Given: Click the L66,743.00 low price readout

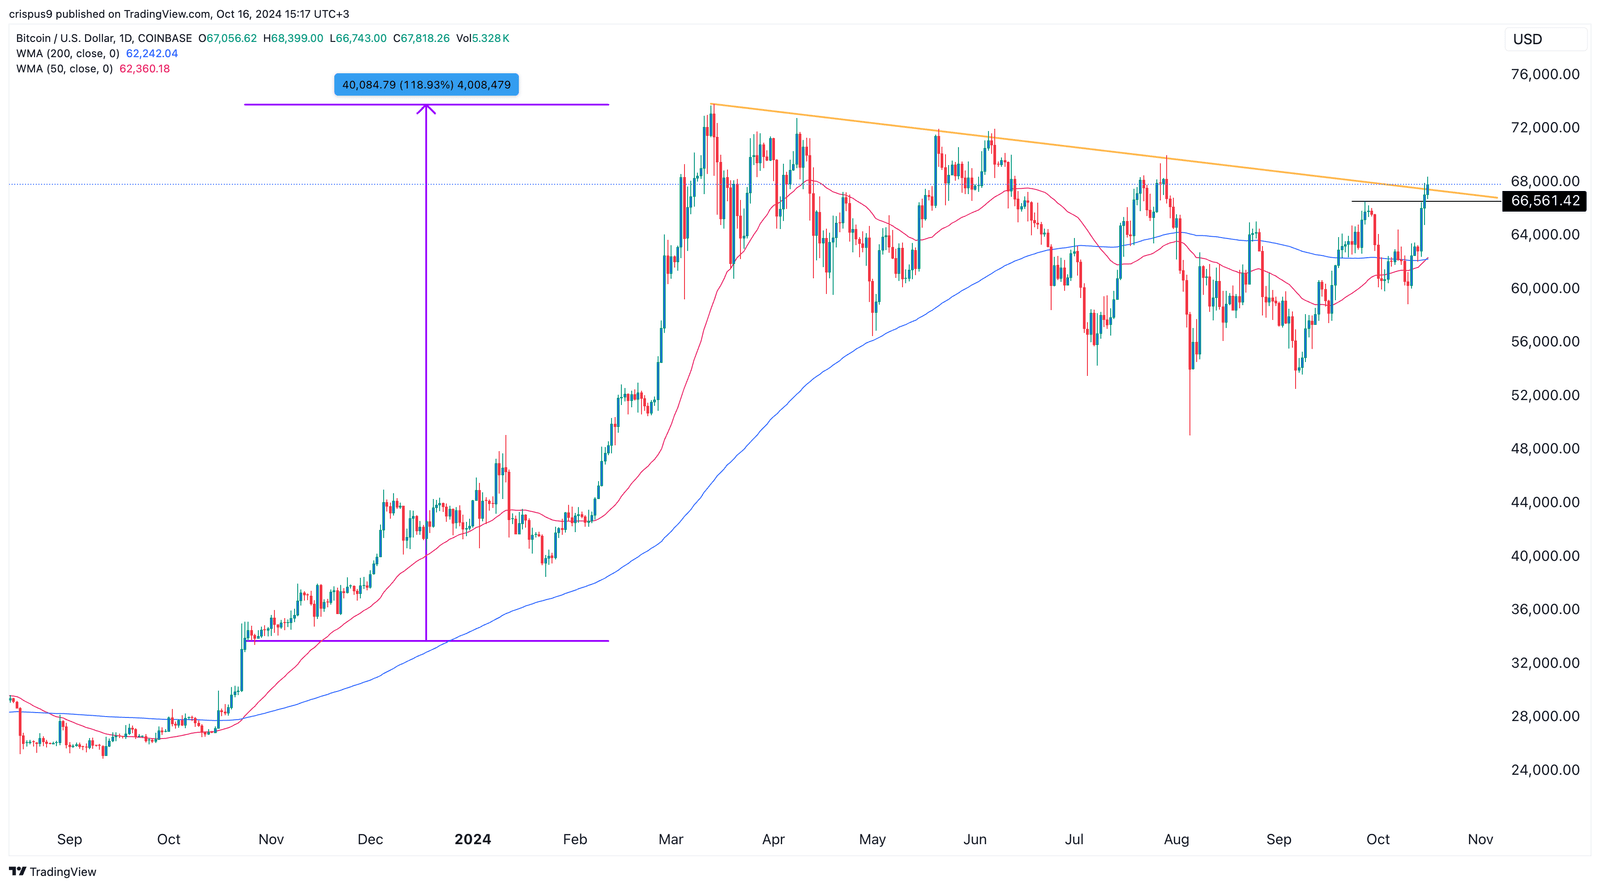Looking at the screenshot, I should point(358,39).
